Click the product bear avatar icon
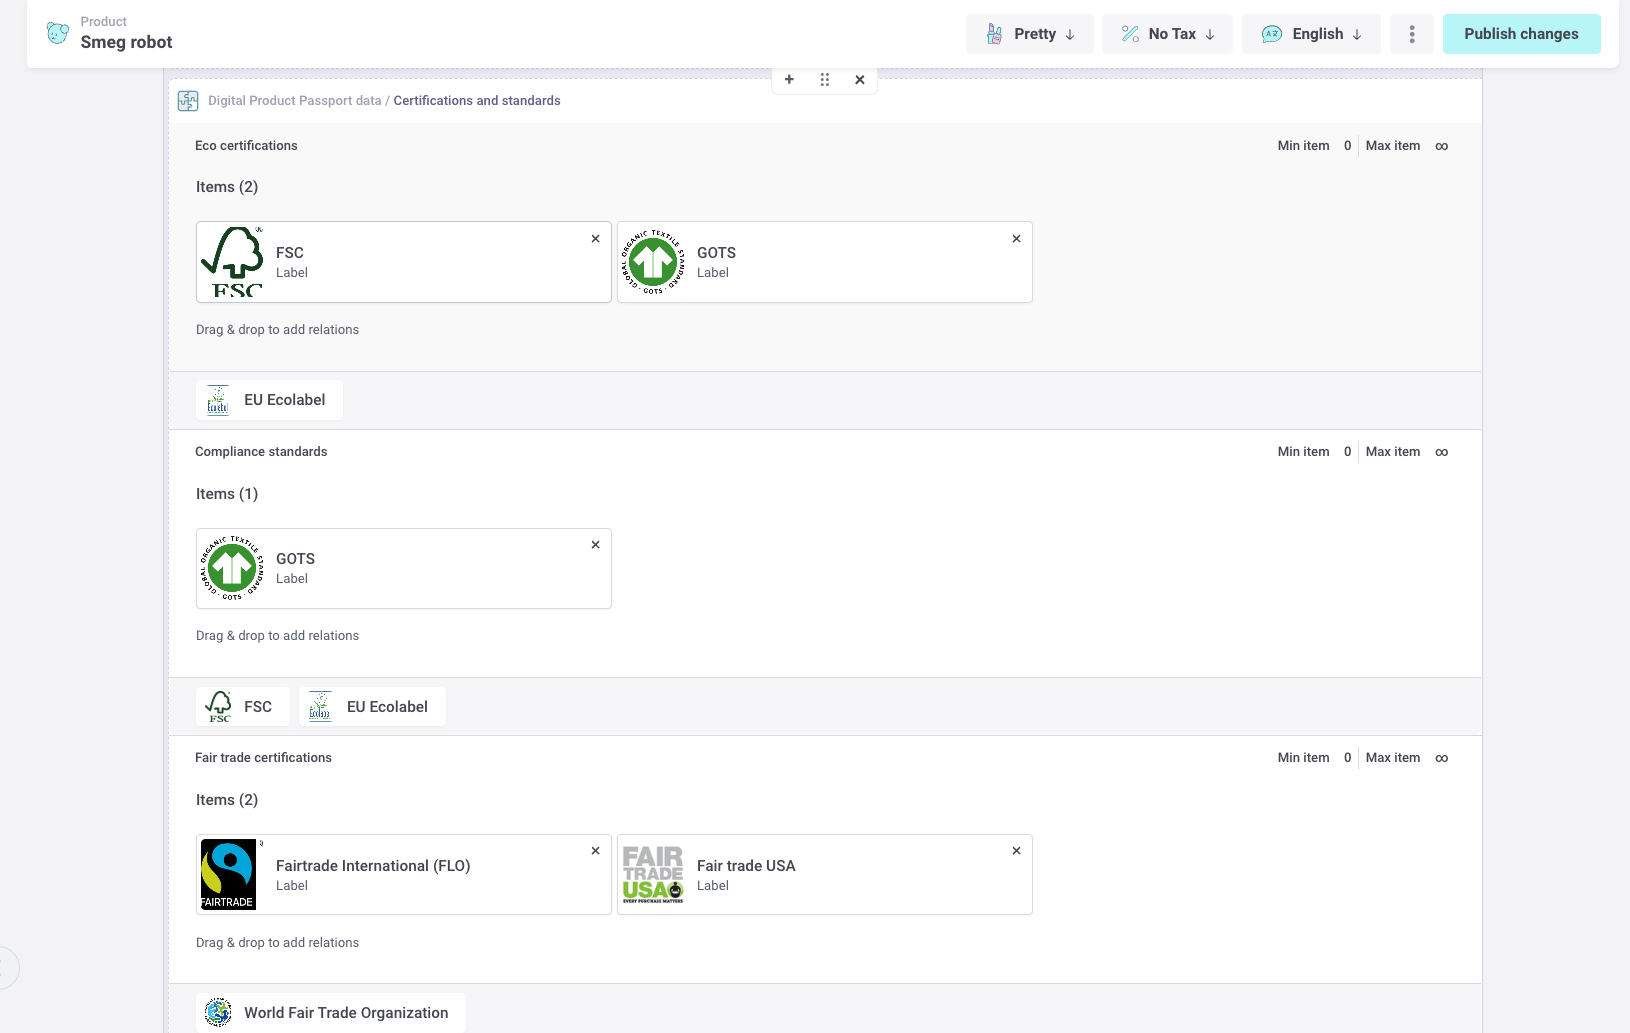Screen dimensions: 1630x1033 pos(58,33)
